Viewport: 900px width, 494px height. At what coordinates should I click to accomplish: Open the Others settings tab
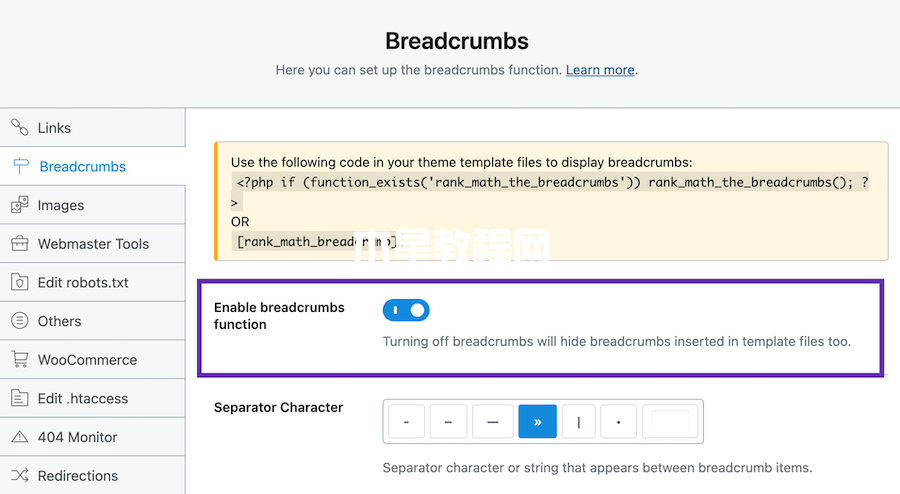point(92,321)
